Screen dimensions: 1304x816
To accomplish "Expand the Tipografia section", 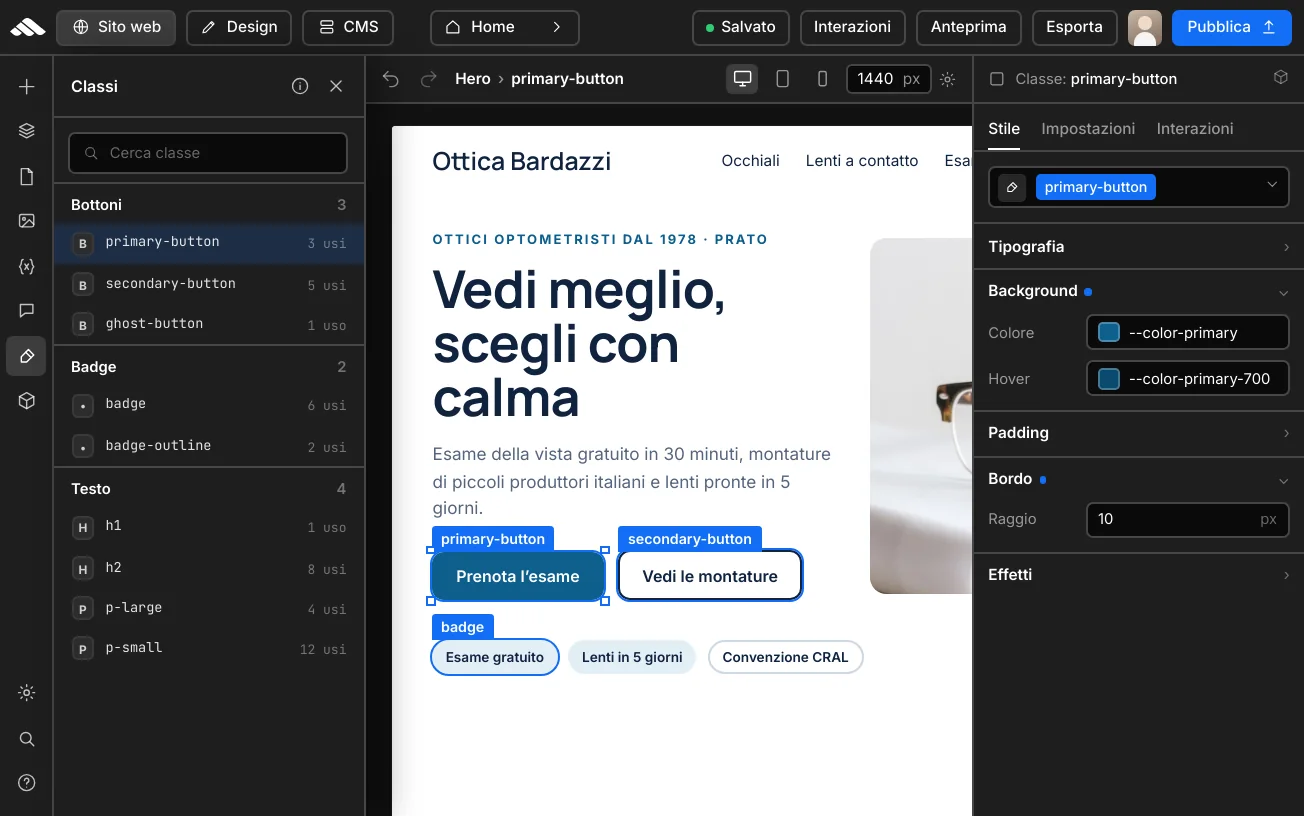I will (1139, 247).
